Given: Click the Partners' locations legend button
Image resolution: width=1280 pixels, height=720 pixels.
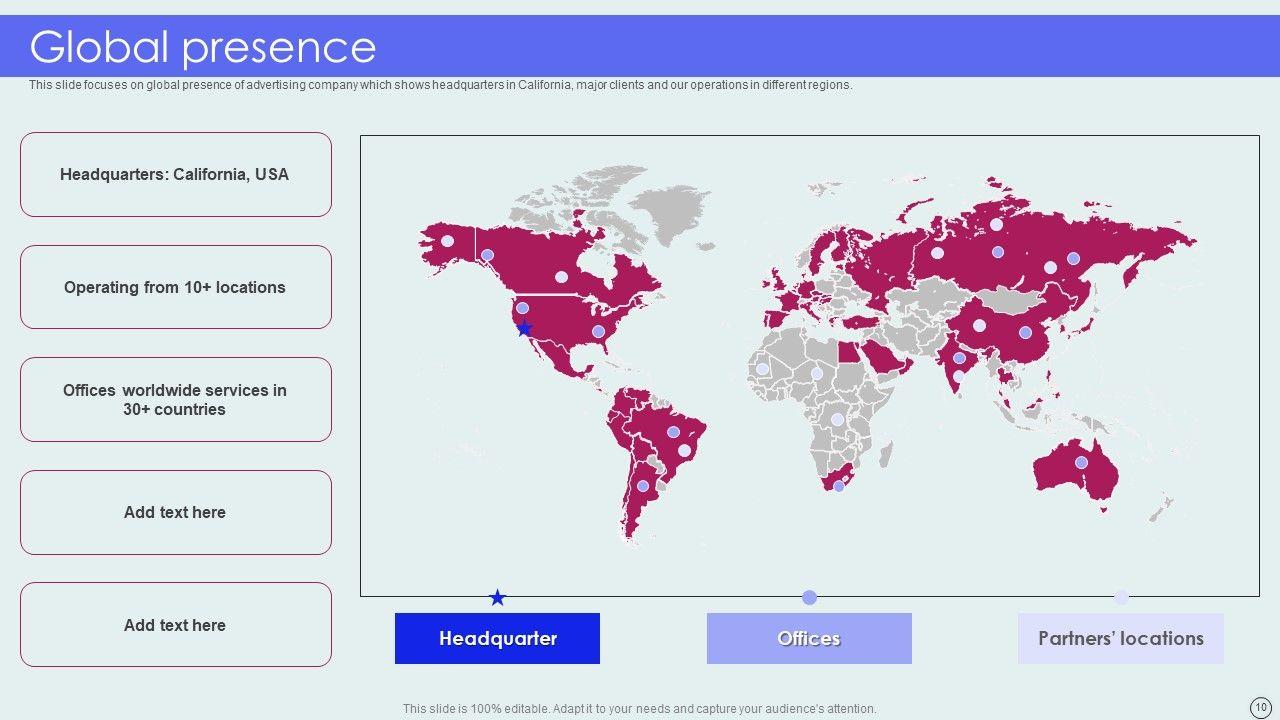Looking at the screenshot, I should click(x=1120, y=639).
